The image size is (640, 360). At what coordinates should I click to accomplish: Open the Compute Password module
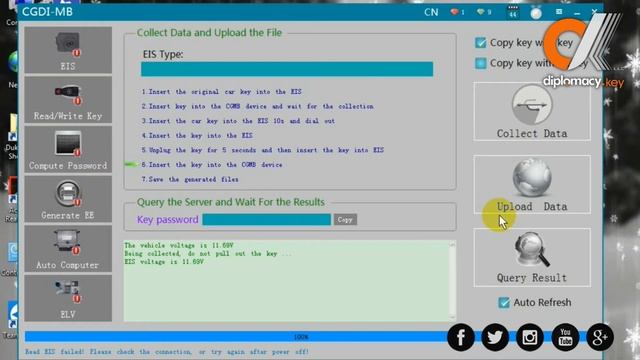pyautogui.click(x=68, y=150)
